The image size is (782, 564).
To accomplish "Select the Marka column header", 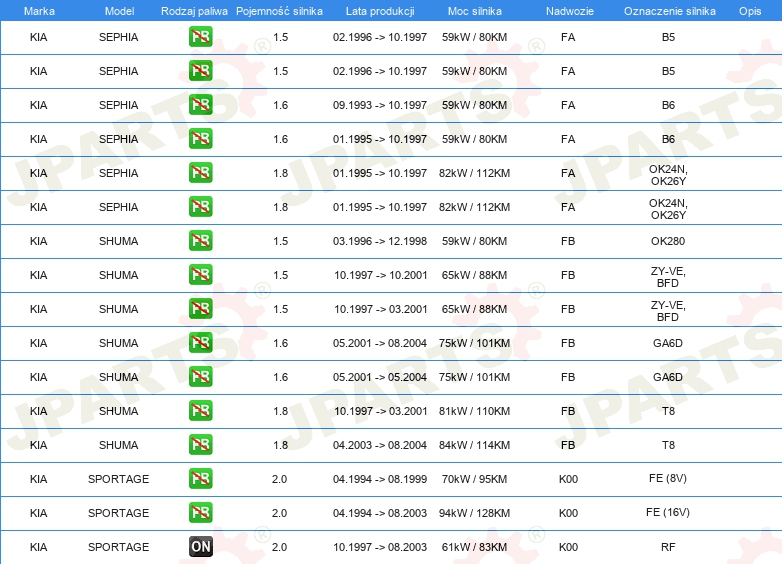I will 39,11.
